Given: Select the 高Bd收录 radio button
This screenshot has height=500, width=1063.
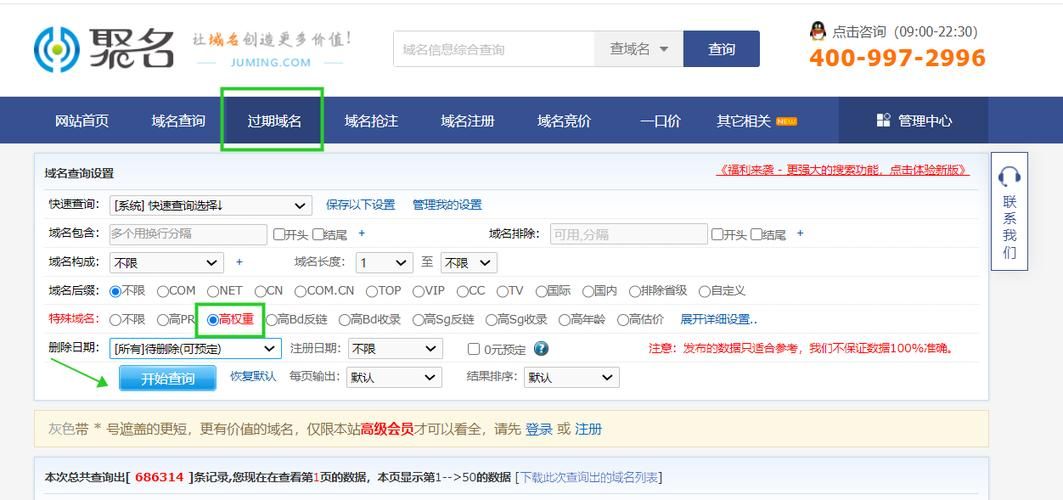Looking at the screenshot, I should [344, 320].
